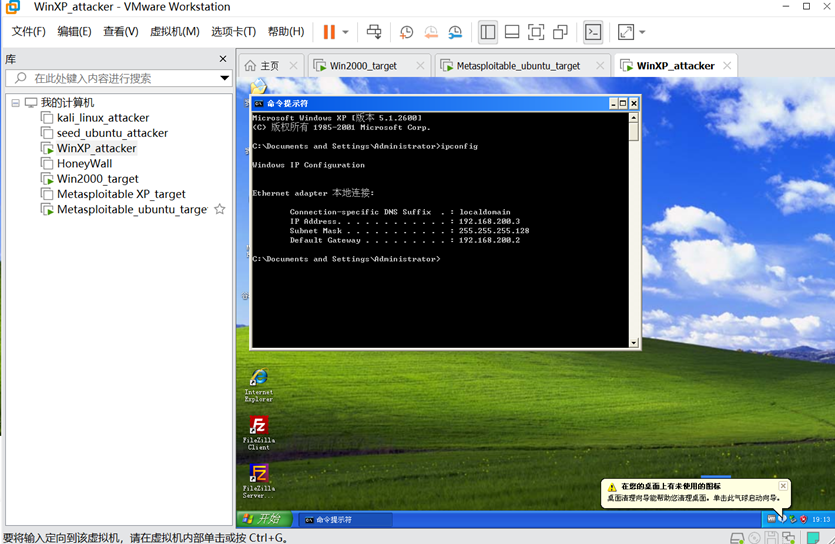This screenshot has width=835, height=544.
Task: Click the VMware CD/DVD status icon
Action: point(754,538)
